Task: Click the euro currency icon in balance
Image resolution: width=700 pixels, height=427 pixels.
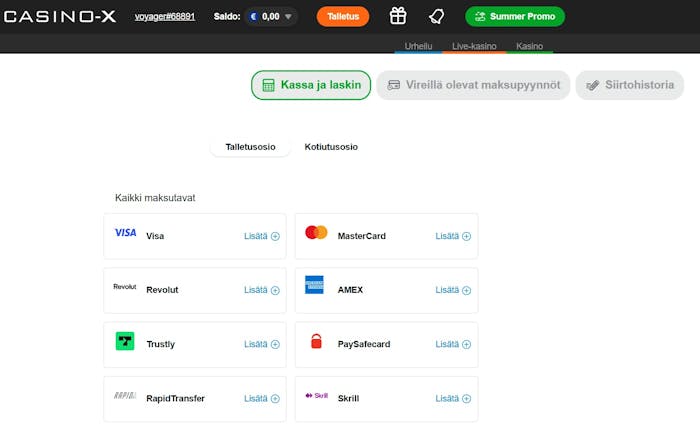Action: click(254, 17)
